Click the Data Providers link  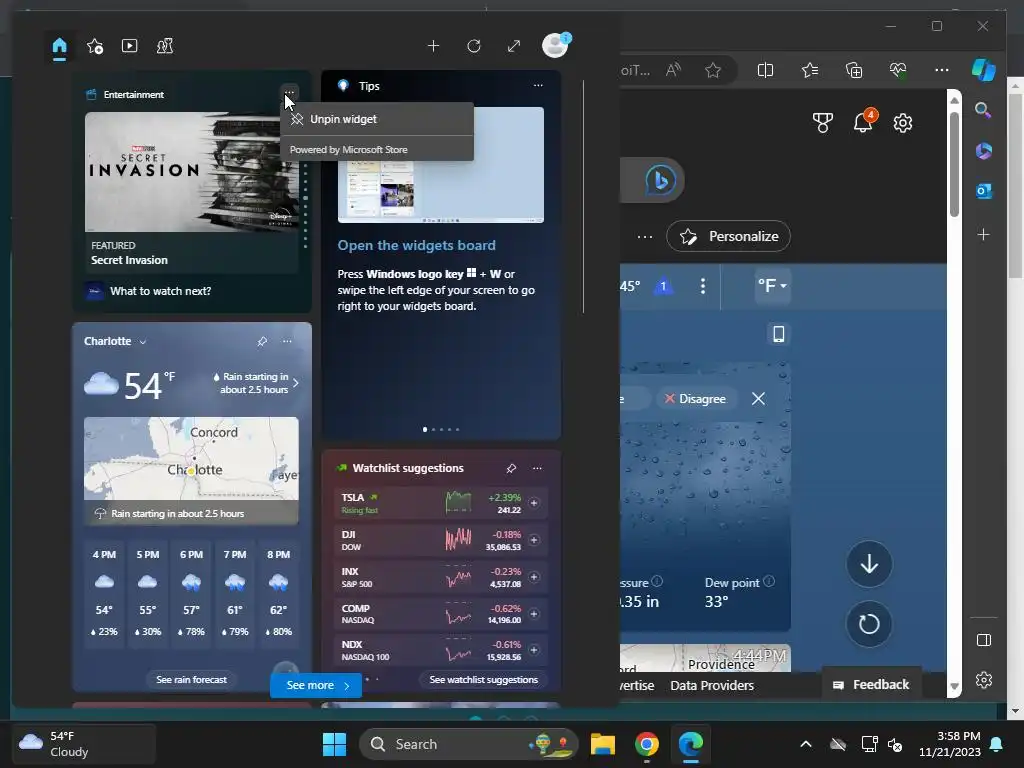(x=712, y=686)
